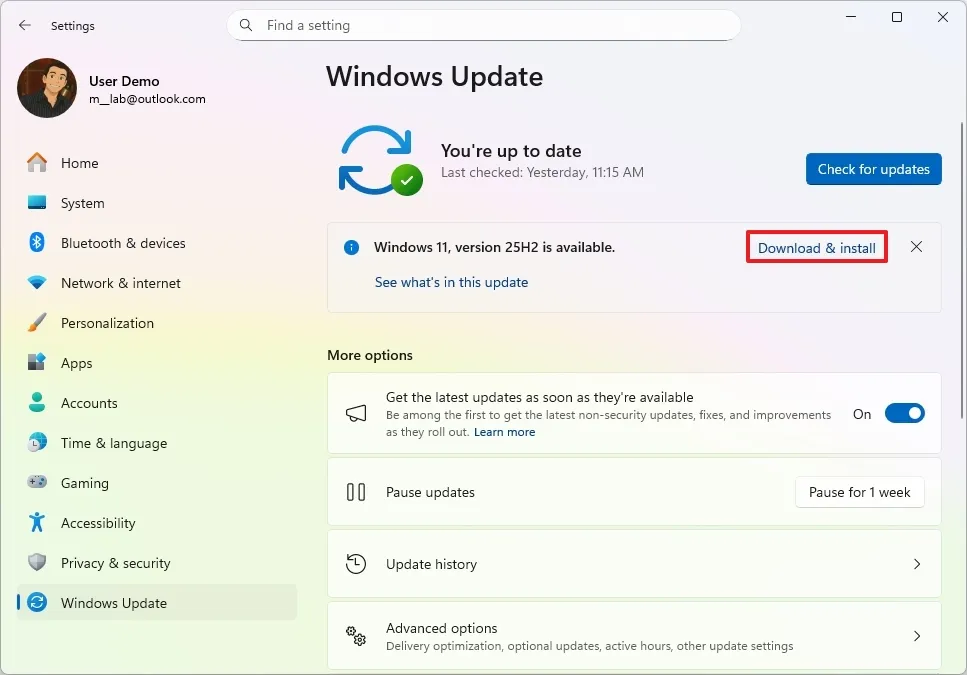Open Privacy & security via its shield icon
The height and width of the screenshot is (675, 967).
pos(37,563)
